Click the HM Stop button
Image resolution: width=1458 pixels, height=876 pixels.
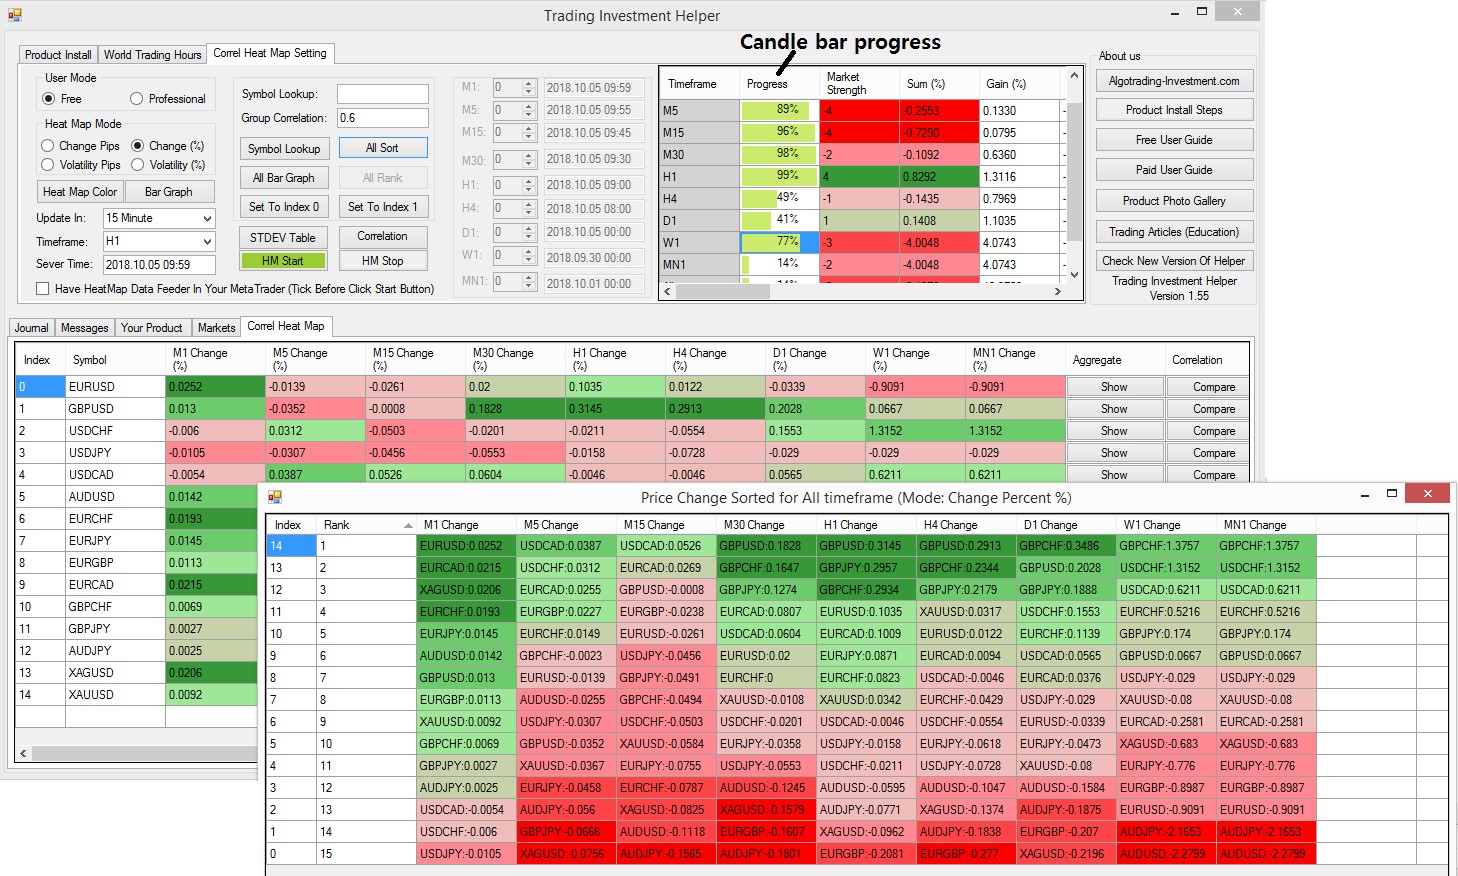click(x=382, y=261)
